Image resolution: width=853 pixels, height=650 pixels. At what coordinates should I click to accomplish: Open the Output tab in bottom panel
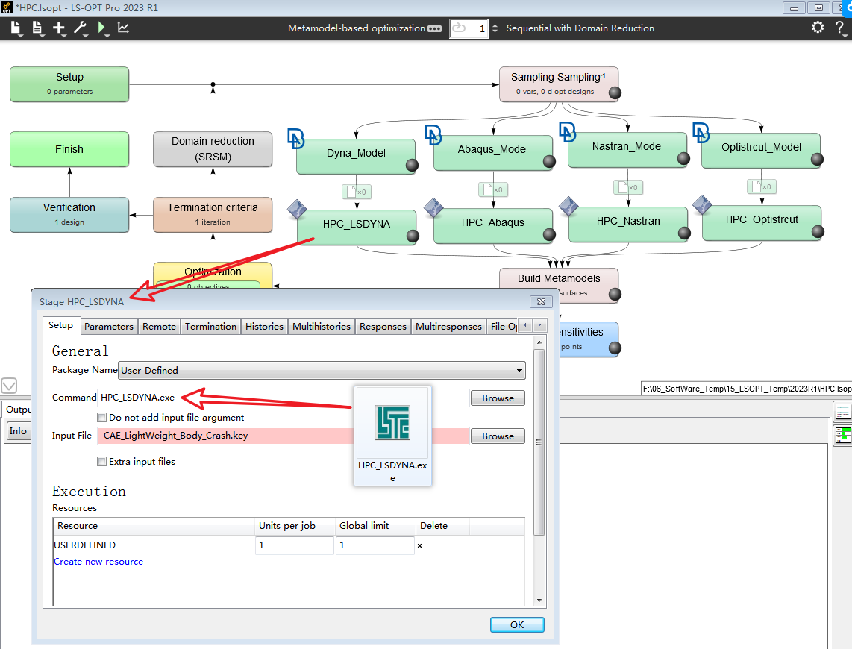18,410
